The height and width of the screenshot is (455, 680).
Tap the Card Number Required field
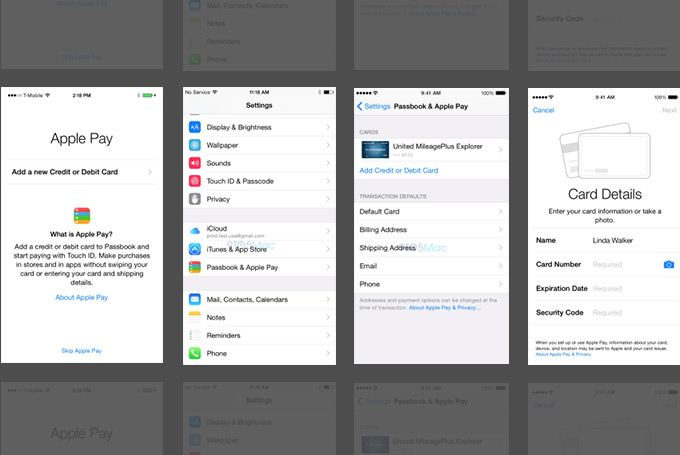pyautogui.click(x=604, y=265)
